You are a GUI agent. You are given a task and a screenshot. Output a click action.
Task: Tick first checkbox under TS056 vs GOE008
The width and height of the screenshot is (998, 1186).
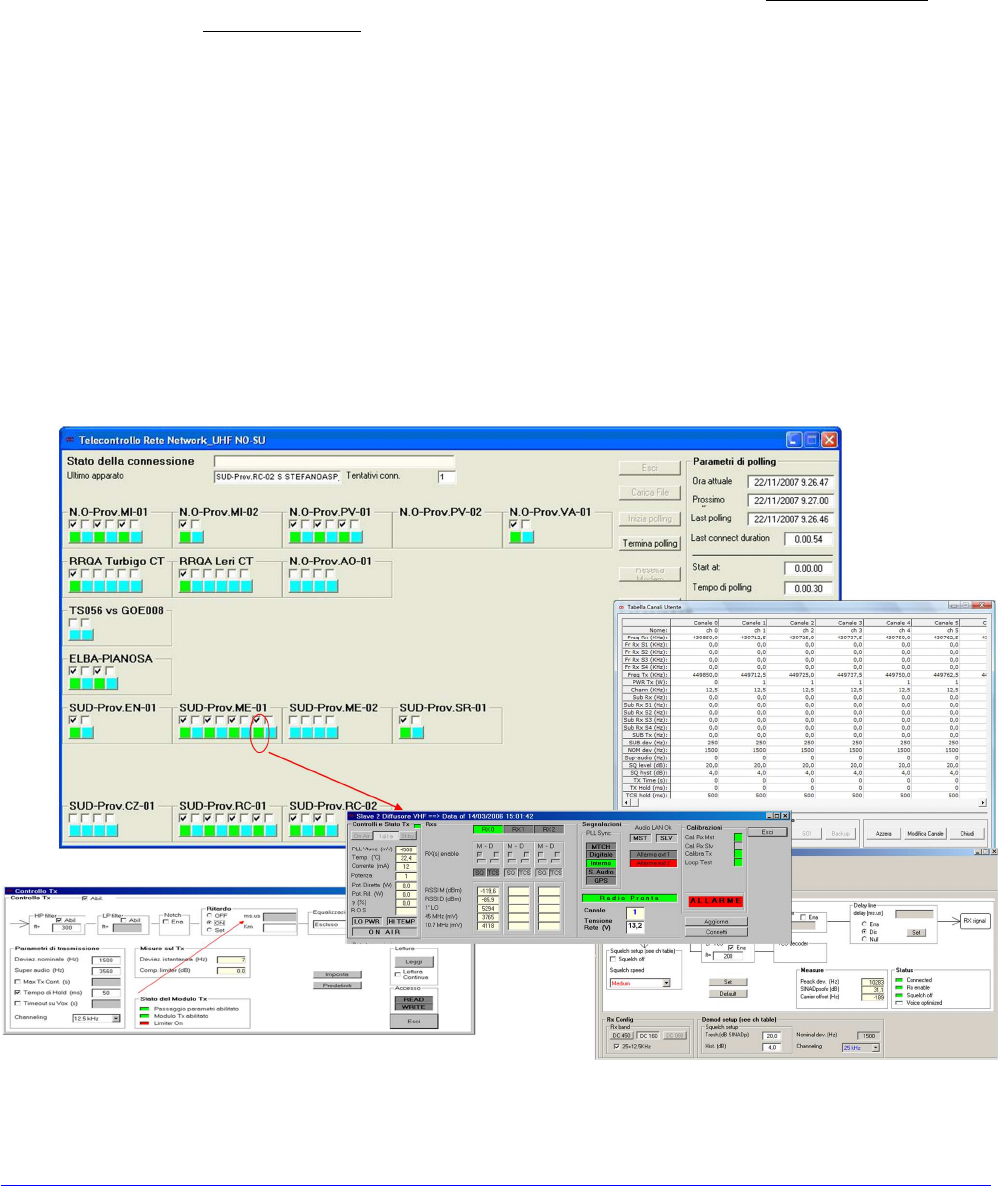pos(73,622)
